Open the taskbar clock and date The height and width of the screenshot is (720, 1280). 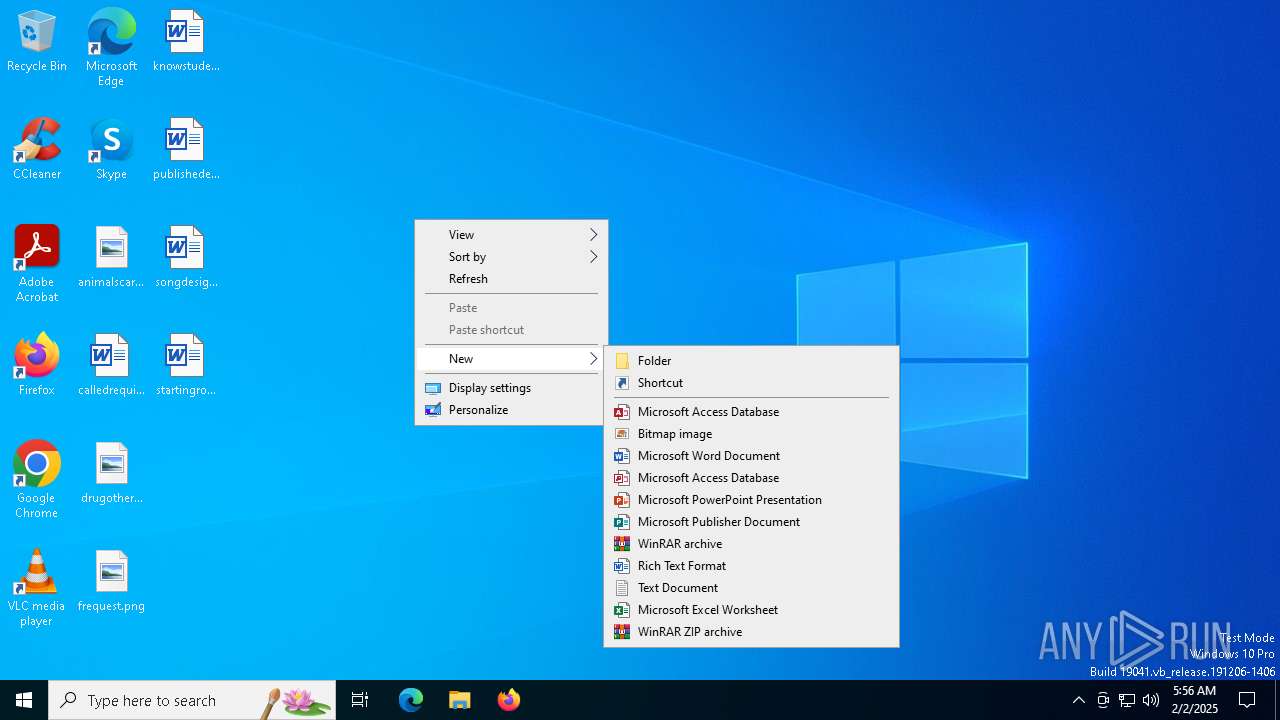click(x=1194, y=700)
